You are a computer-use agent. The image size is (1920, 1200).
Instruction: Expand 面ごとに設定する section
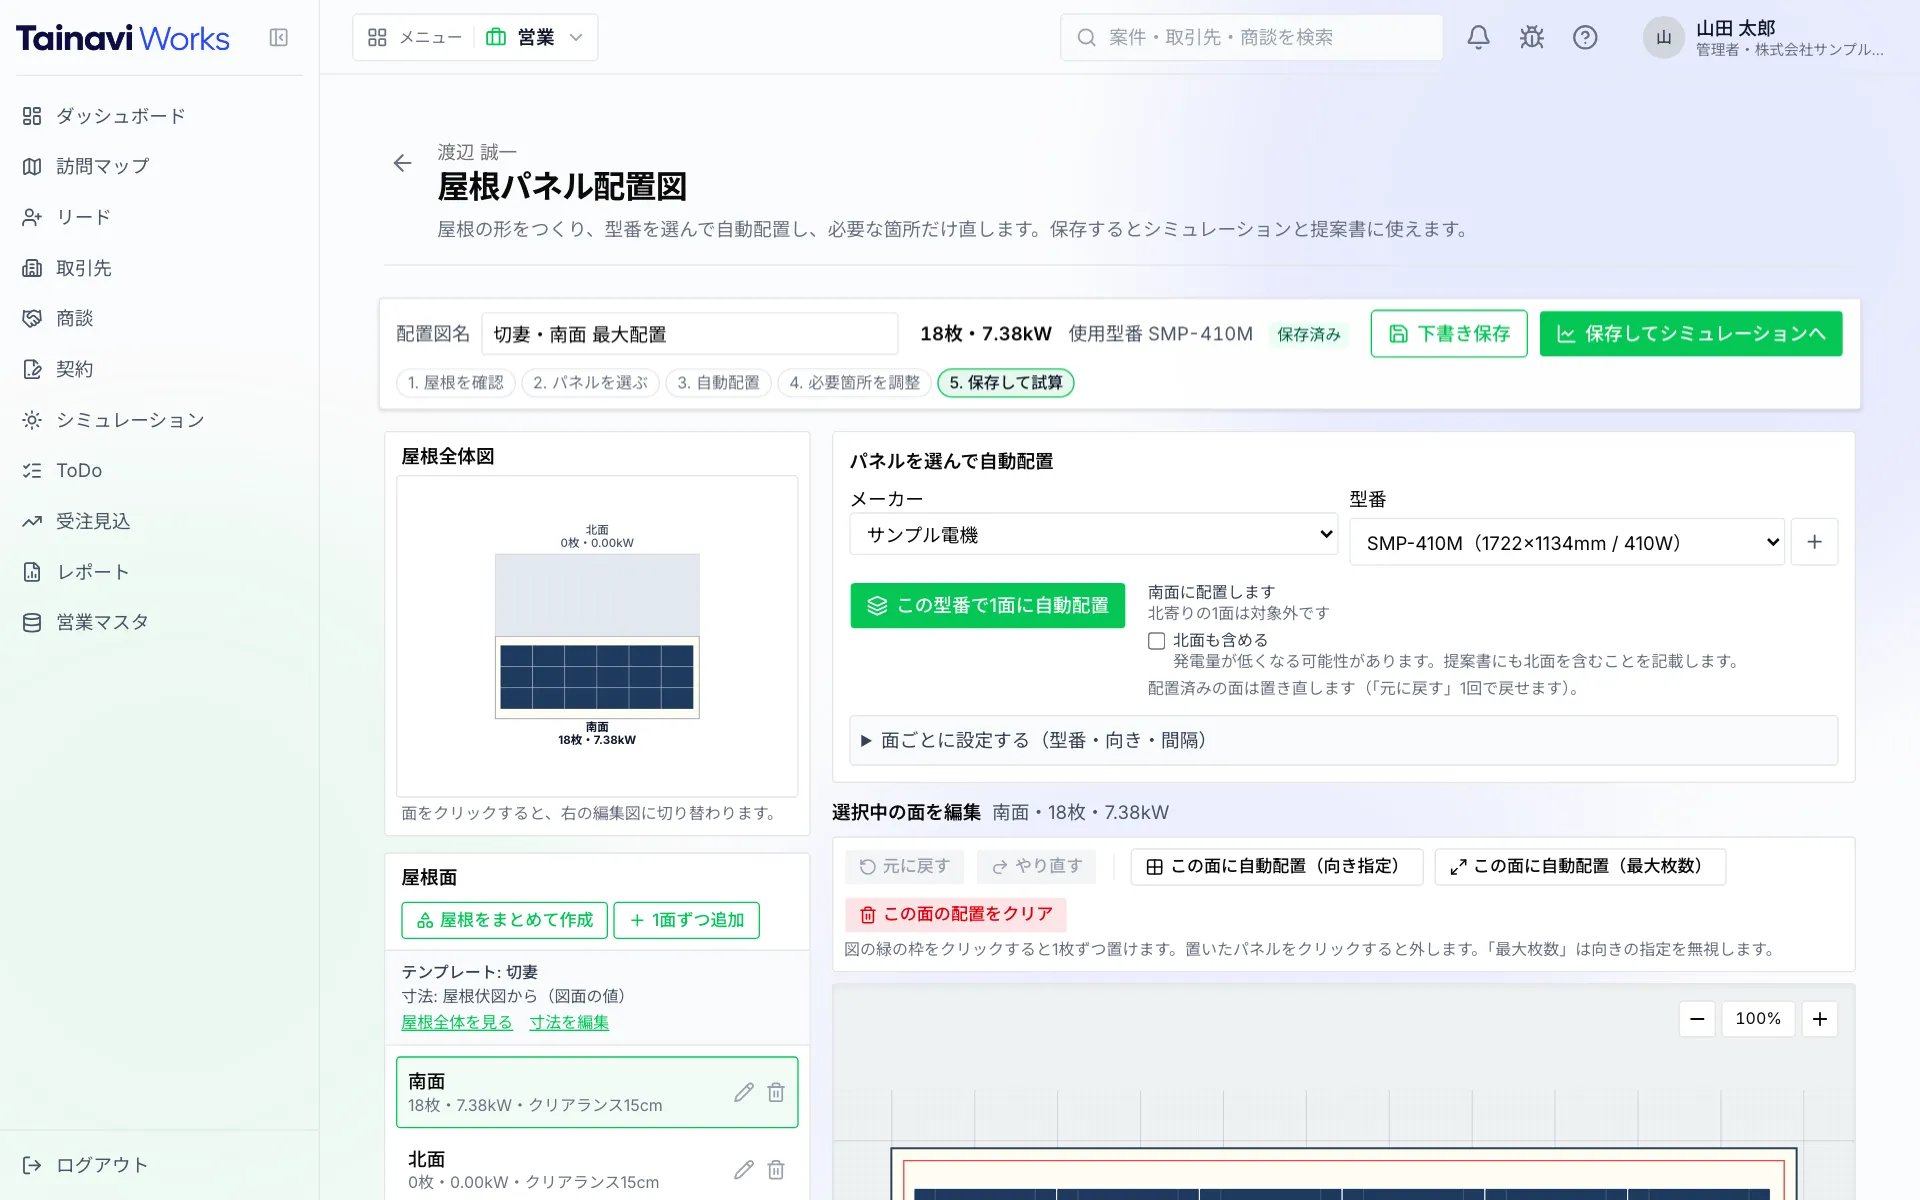1343,740
